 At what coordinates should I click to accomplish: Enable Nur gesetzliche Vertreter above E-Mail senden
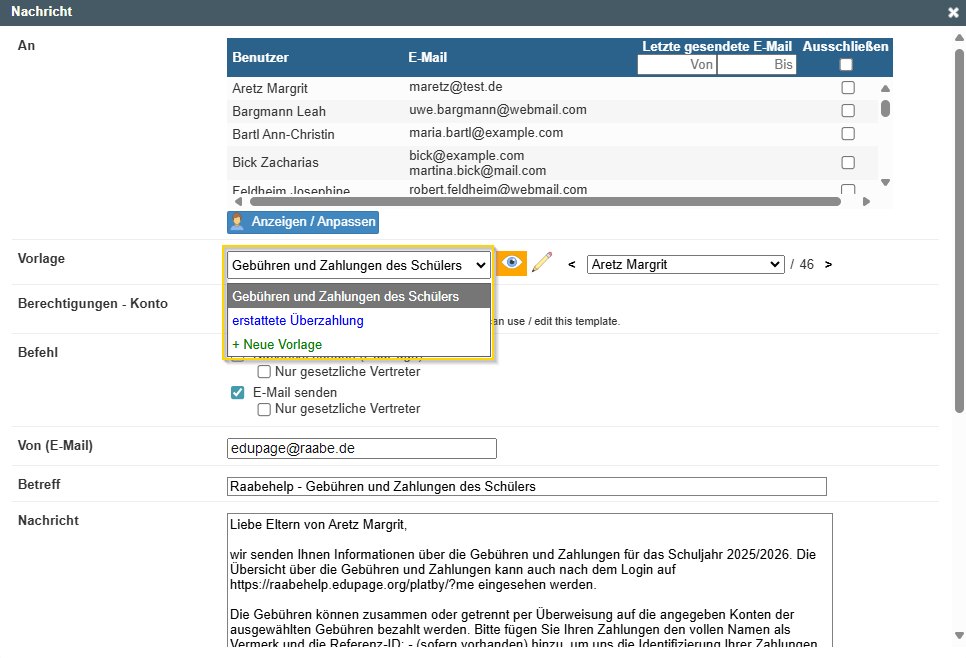(x=264, y=372)
